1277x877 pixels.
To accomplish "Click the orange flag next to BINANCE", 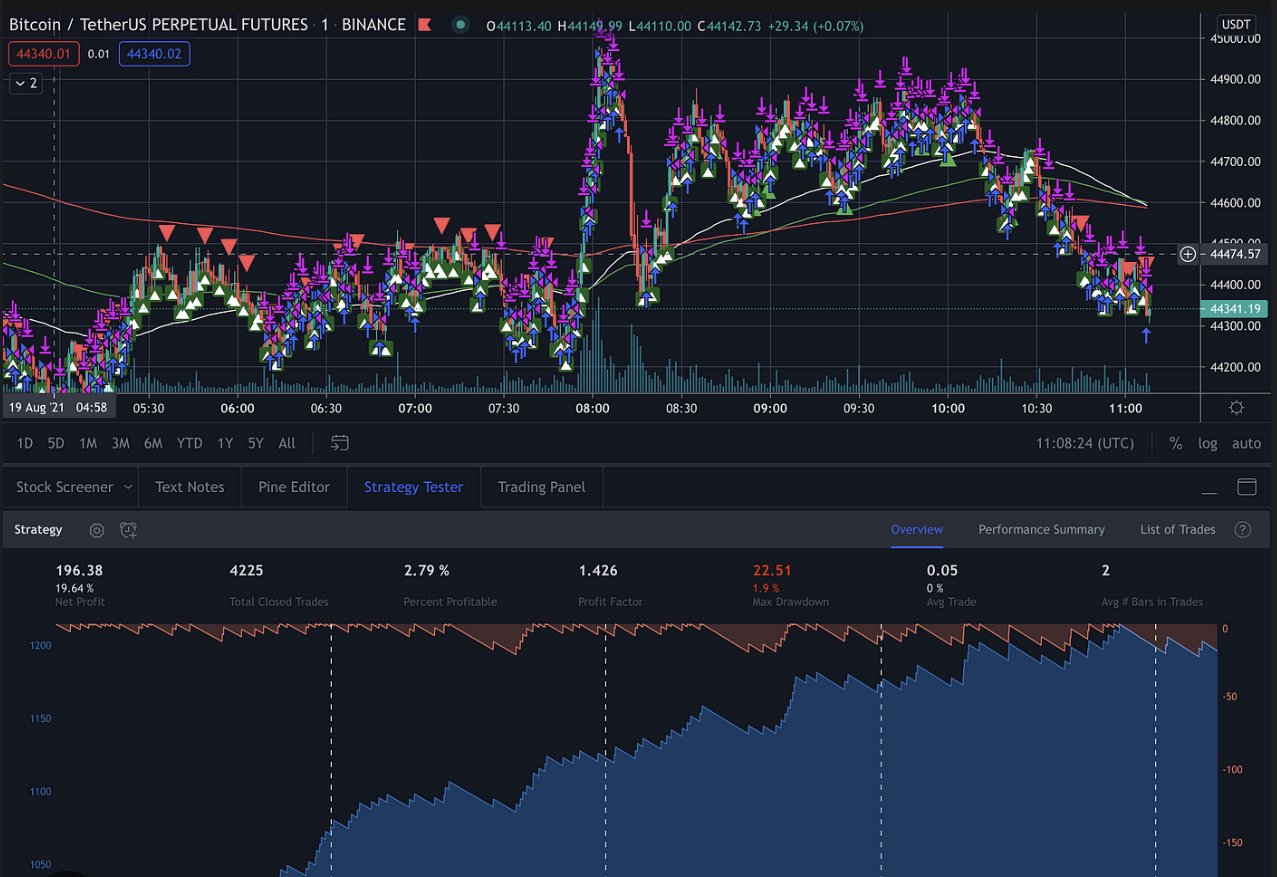I will [424, 25].
